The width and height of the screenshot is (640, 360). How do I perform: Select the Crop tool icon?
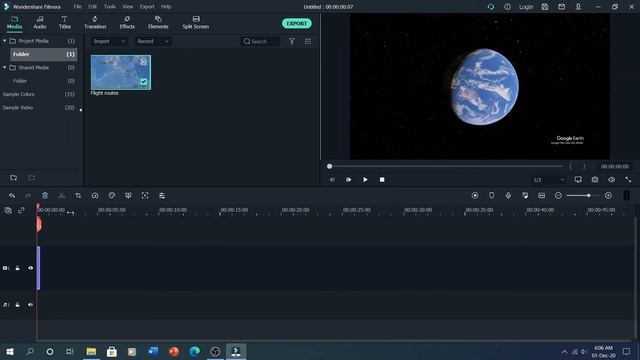click(x=78, y=196)
